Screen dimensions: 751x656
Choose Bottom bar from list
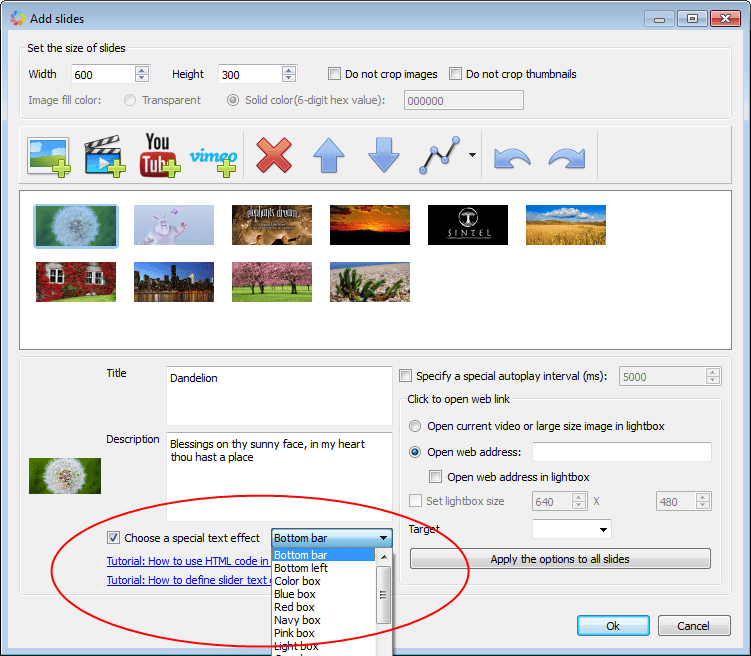[x=323, y=555]
